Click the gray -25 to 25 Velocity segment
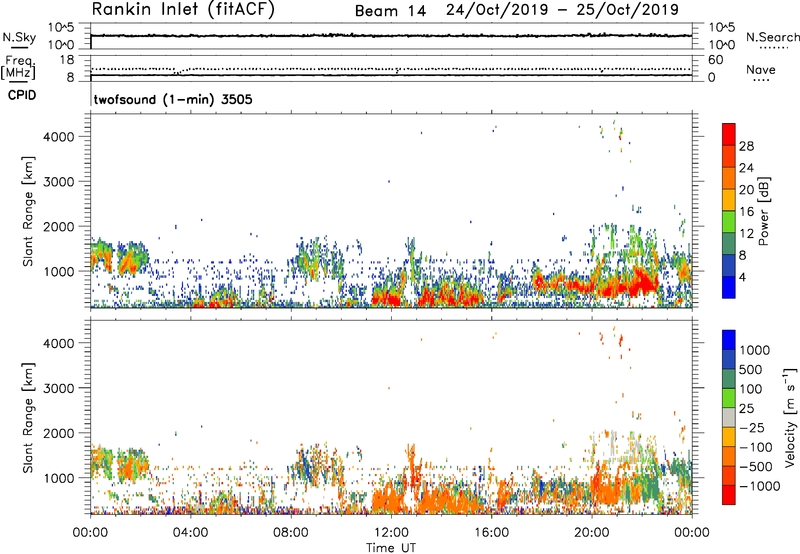The width and height of the screenshot is (800, 554). point(729,417)
